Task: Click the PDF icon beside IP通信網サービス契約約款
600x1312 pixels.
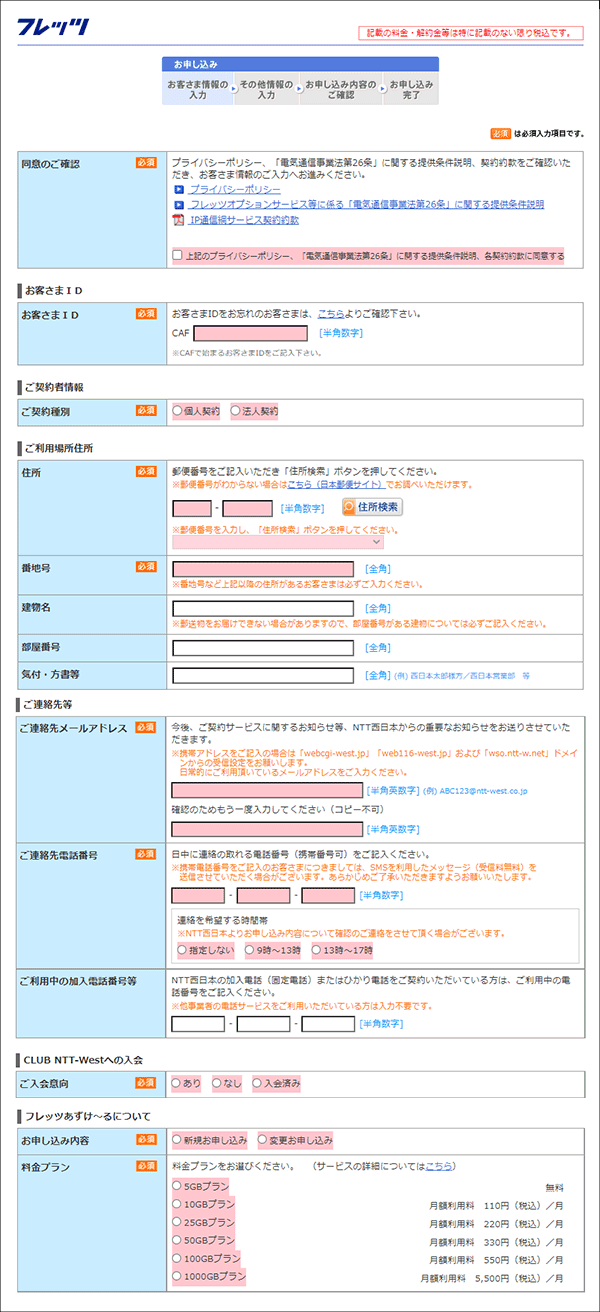Action: 179,220
